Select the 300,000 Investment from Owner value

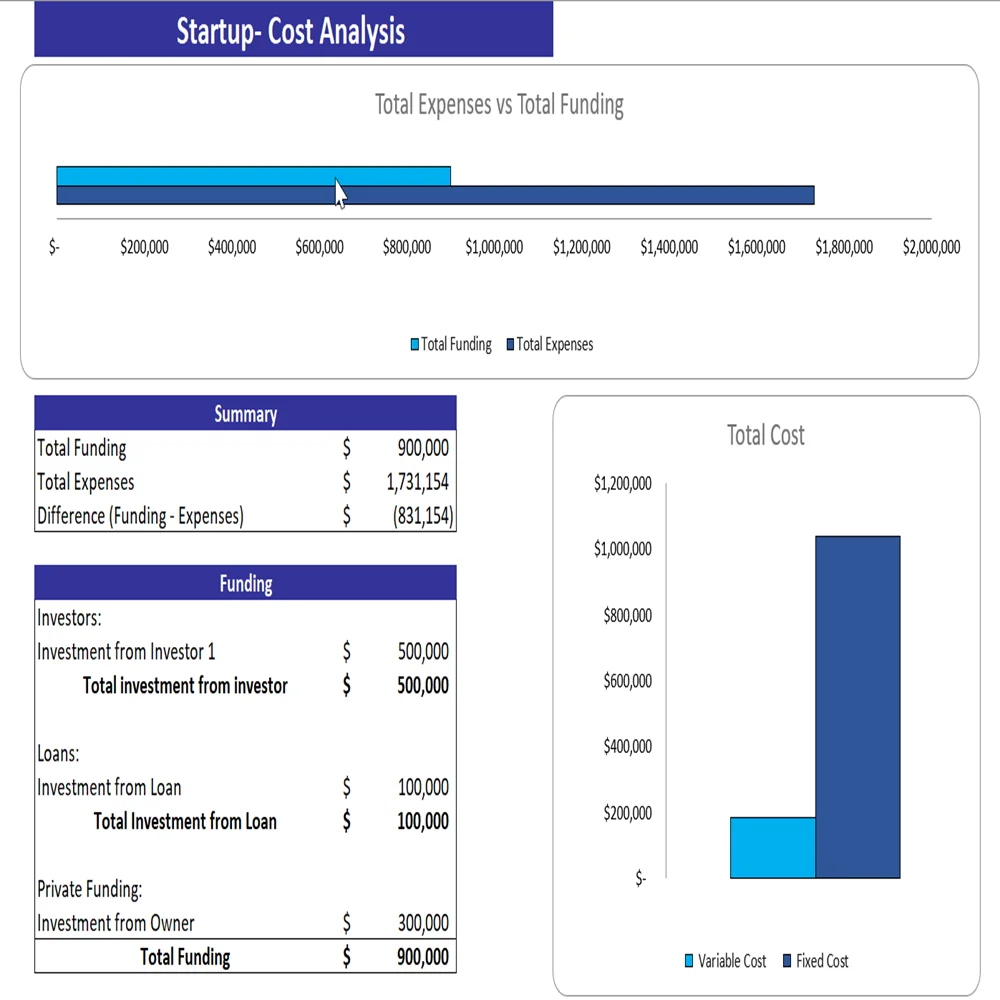[423, 924]
